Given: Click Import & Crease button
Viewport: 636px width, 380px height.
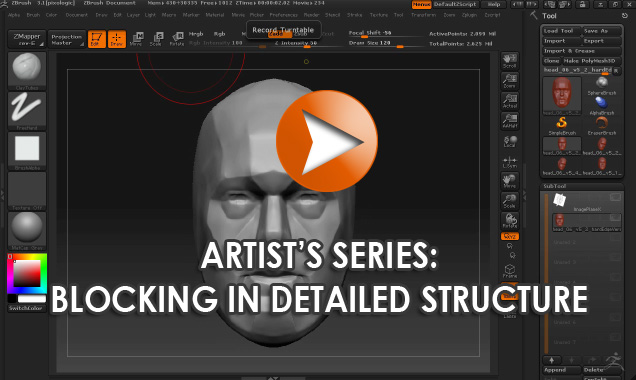Looking at the screenshot, I should (x=582, y=51).
